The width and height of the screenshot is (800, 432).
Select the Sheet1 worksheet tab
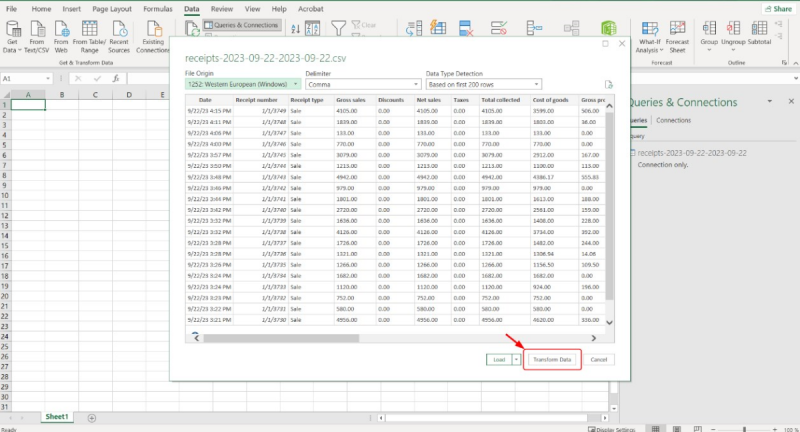click(56, 416)
